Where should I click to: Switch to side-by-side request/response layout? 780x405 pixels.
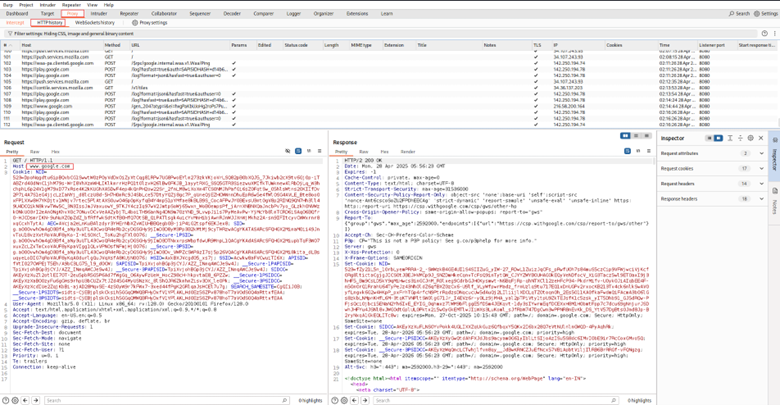(x=625, y=136)
